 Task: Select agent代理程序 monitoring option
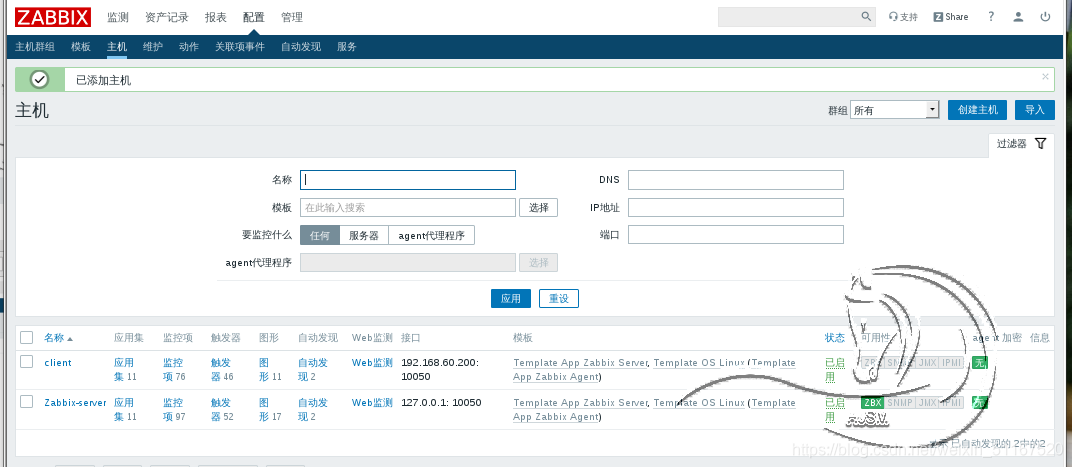431,235
